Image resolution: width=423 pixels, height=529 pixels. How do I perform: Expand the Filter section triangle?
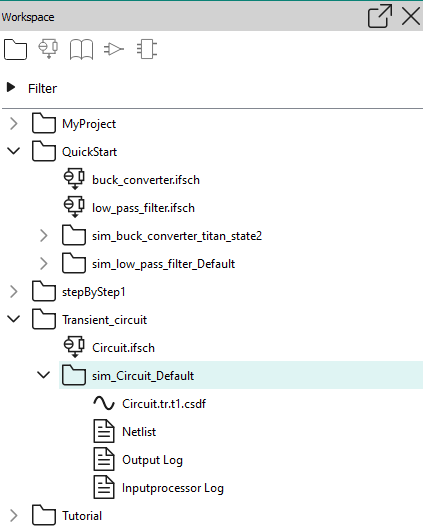tap(11, 88)
